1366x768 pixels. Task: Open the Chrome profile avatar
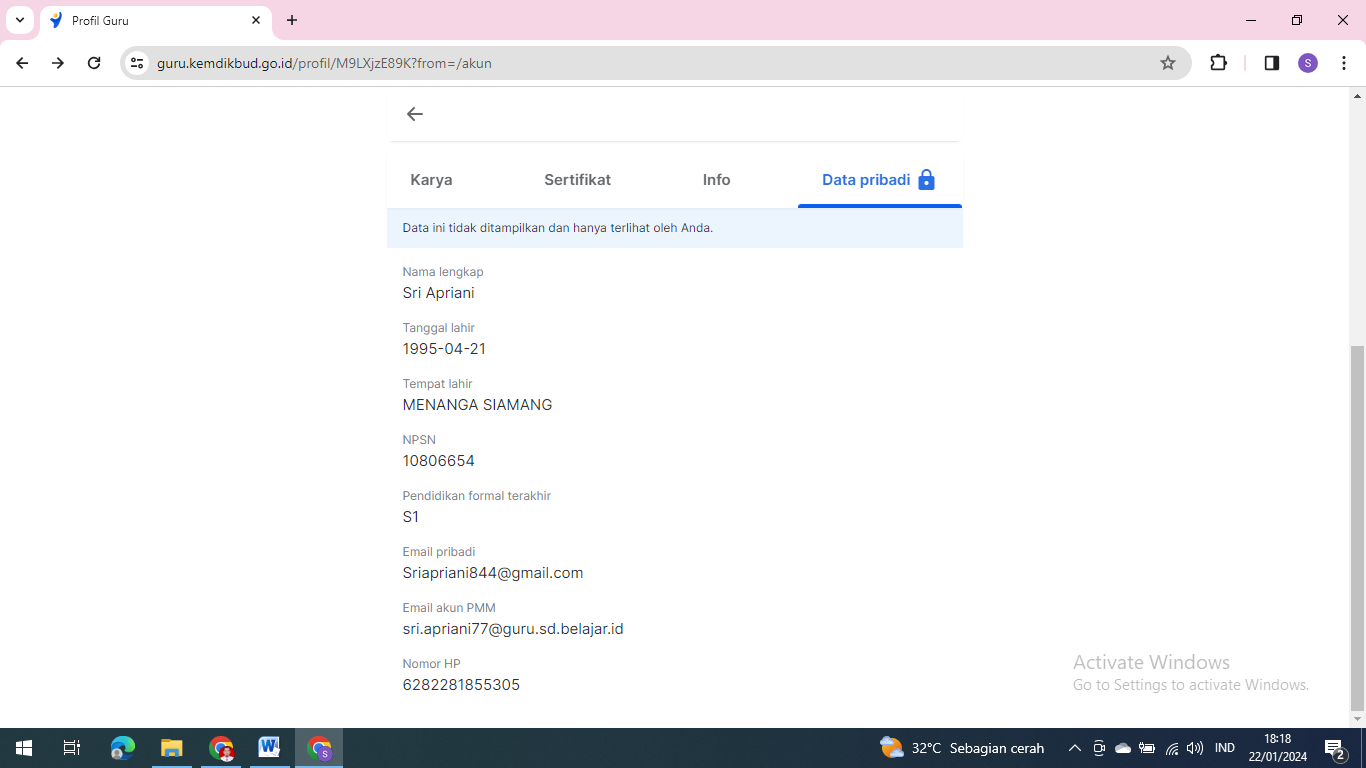1308,63
